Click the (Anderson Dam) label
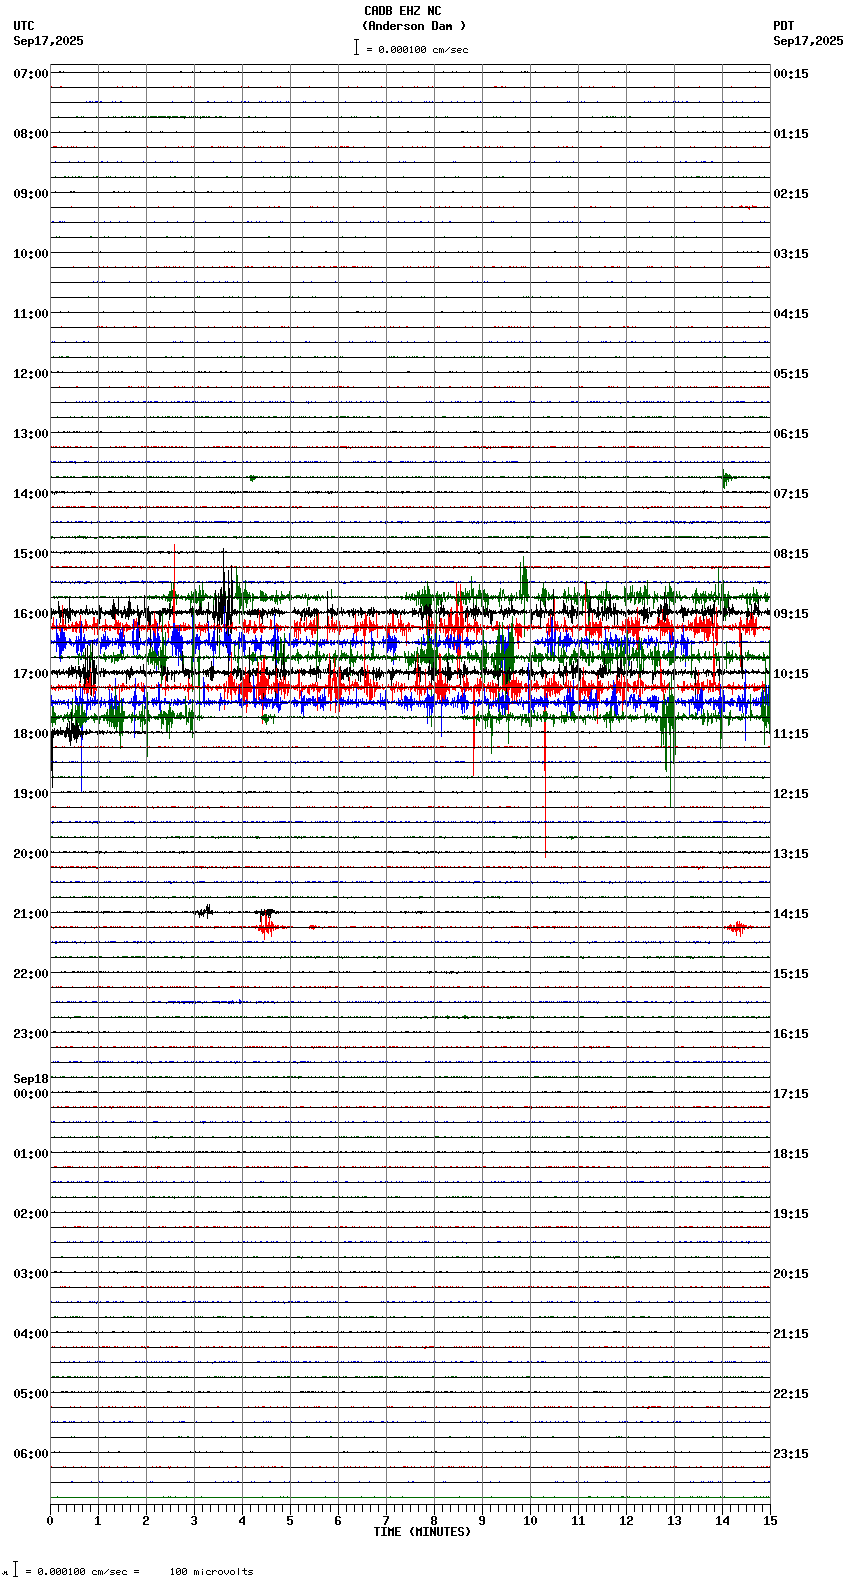 tap(414, 26)
